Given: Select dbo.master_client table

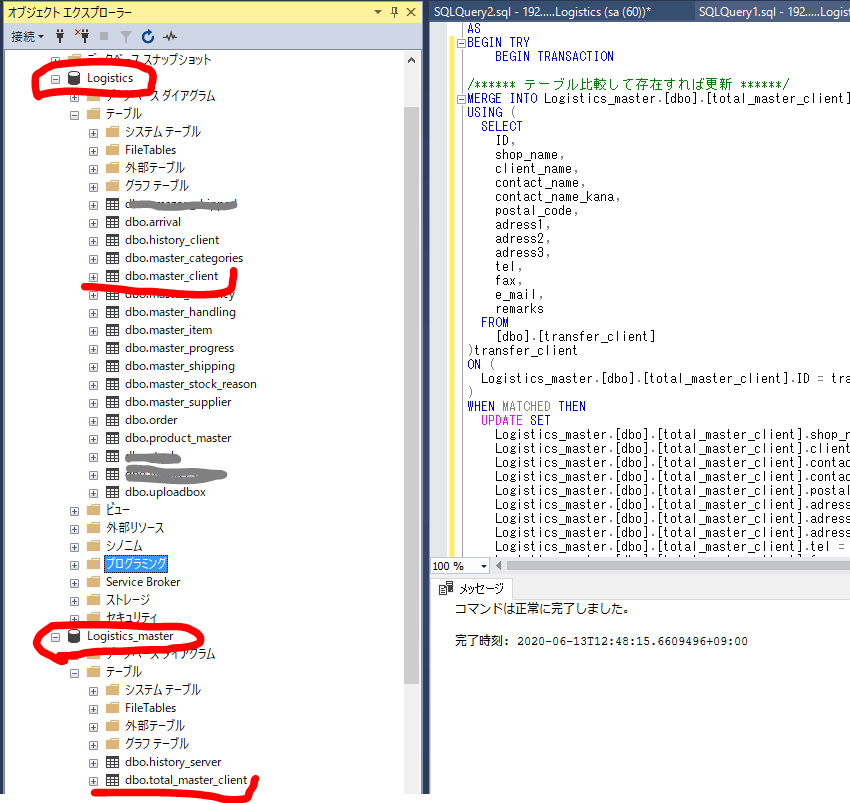Looking at the screenshot, I should (x=171, y=276).
